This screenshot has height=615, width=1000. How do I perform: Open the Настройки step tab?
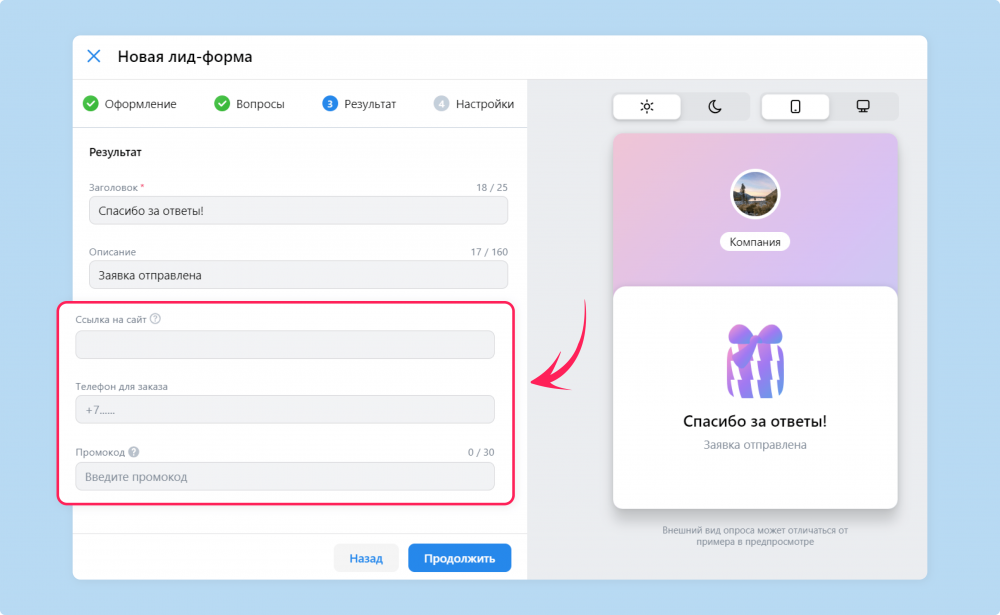(x=474, y=103)
